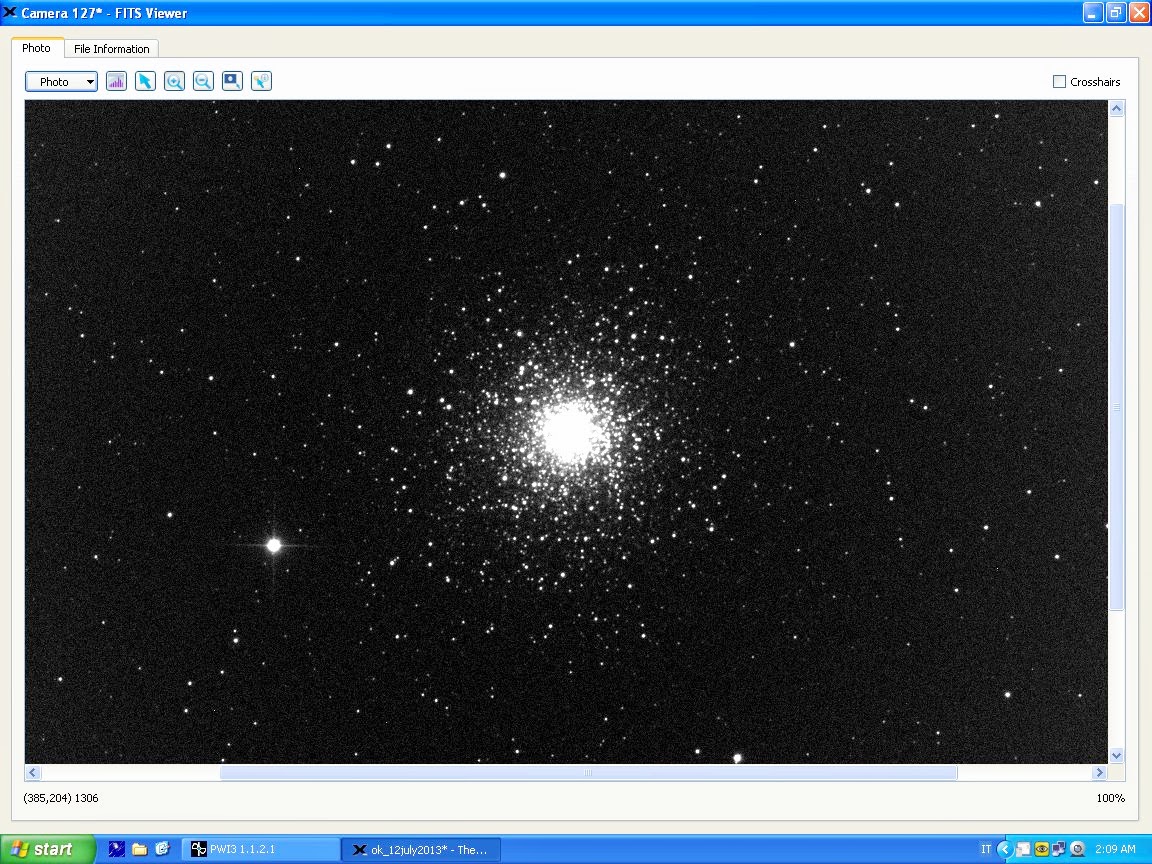Image resolution: width=1152 pixels, height=864 pixels.
Task: Enable the Crosshairs checkbox
Action: (1059, 82)
